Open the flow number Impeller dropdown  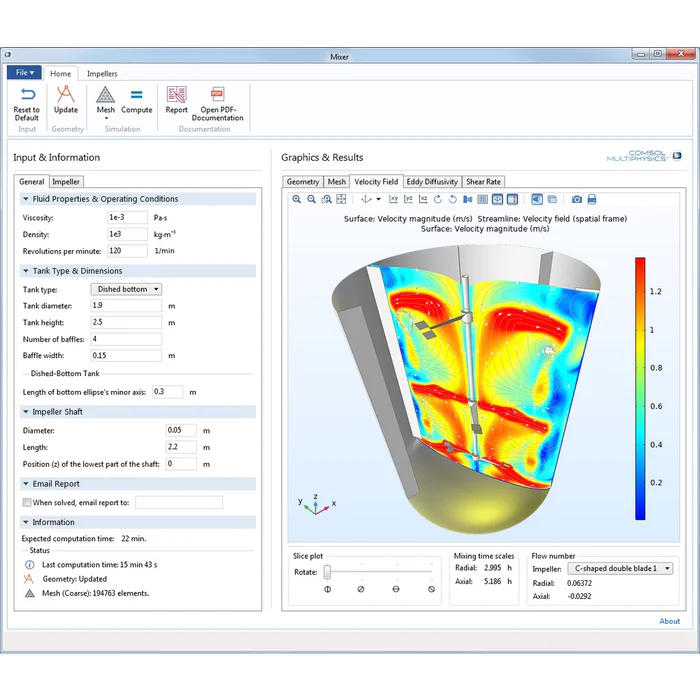(620, 568)
